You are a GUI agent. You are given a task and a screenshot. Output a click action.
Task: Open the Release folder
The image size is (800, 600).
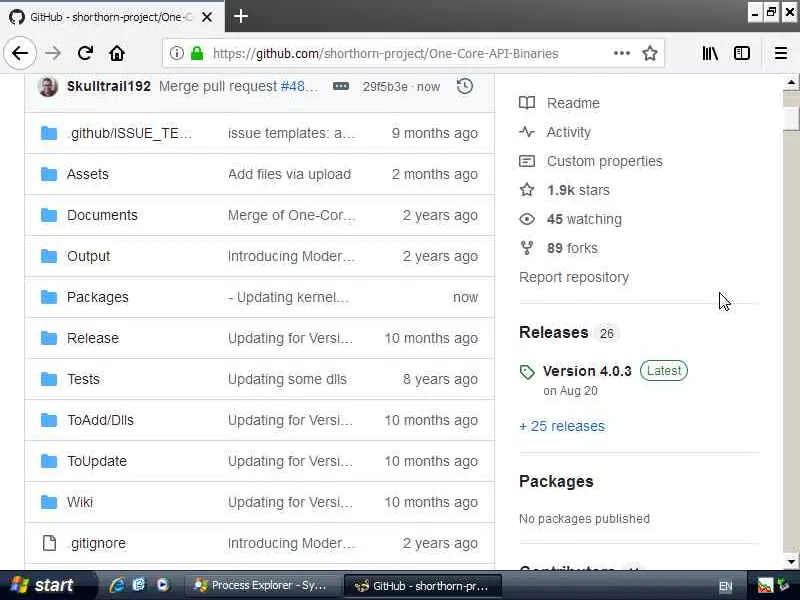(93, 338)
